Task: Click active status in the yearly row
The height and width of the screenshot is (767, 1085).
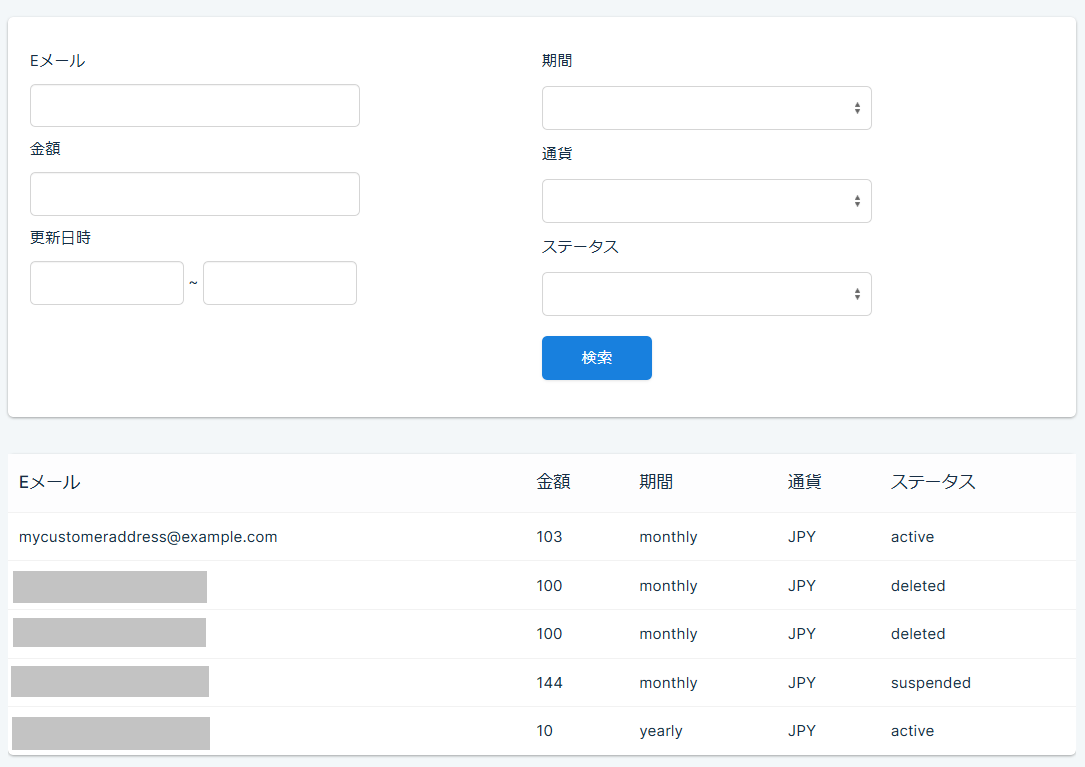Action: (x=912, y=730)
